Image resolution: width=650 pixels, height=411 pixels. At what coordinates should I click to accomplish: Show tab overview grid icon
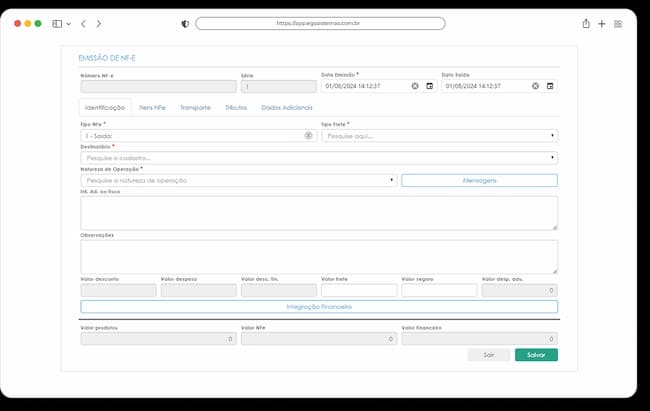pyautogui.click(x=618, y=24)
